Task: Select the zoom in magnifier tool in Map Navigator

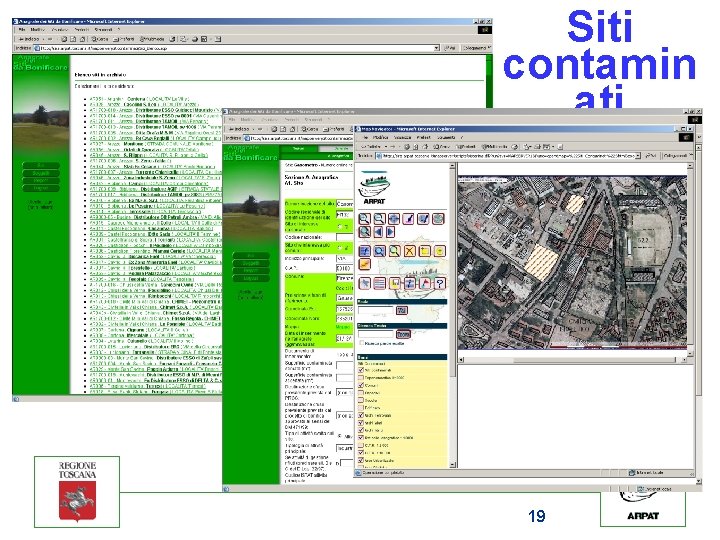Action: pos(365,219)
